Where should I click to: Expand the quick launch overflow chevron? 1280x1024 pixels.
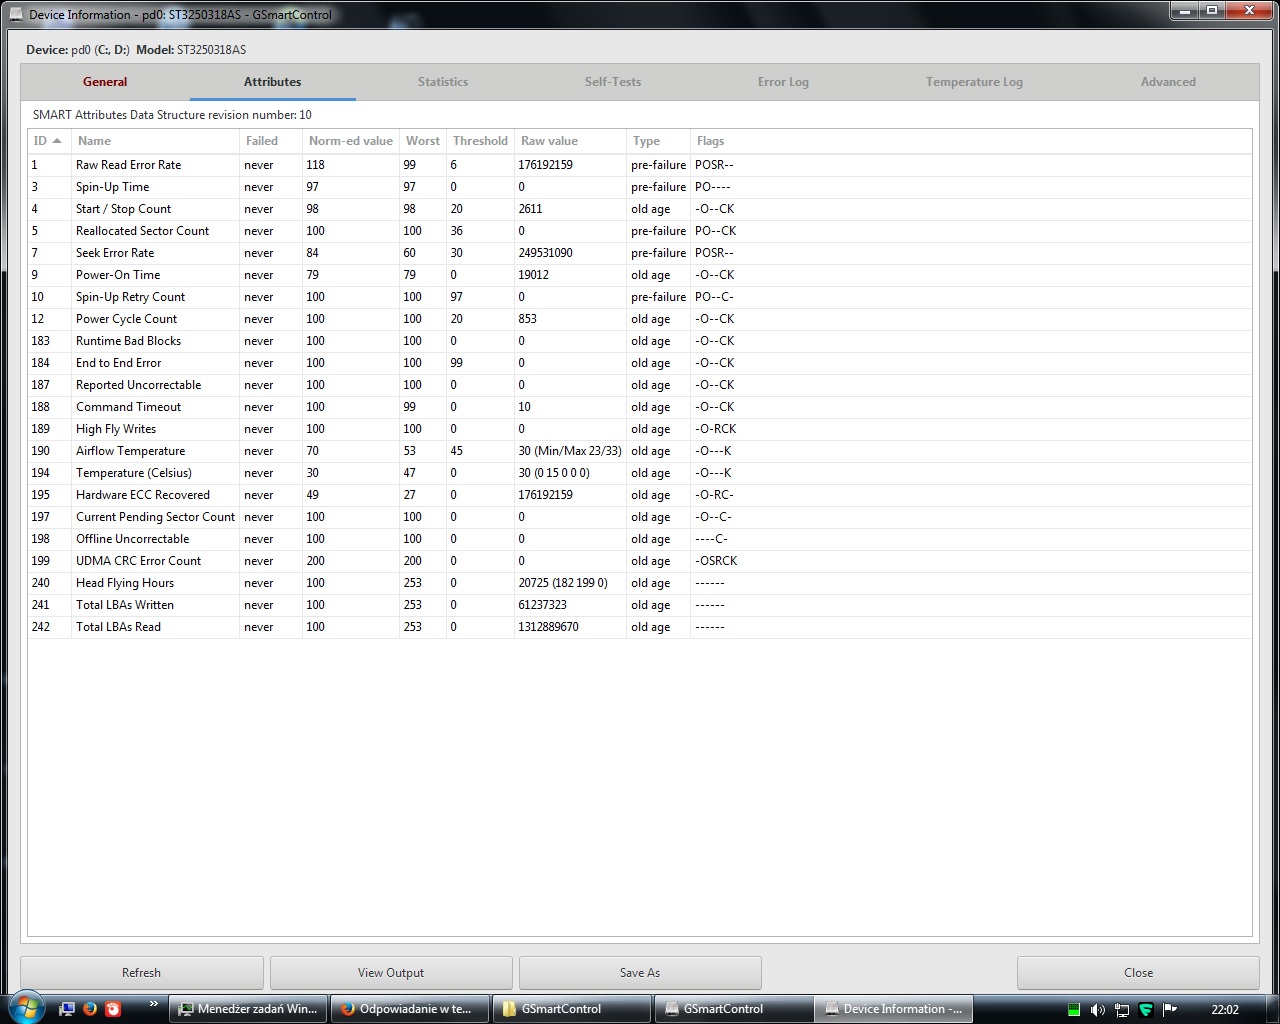point(153,1003)
